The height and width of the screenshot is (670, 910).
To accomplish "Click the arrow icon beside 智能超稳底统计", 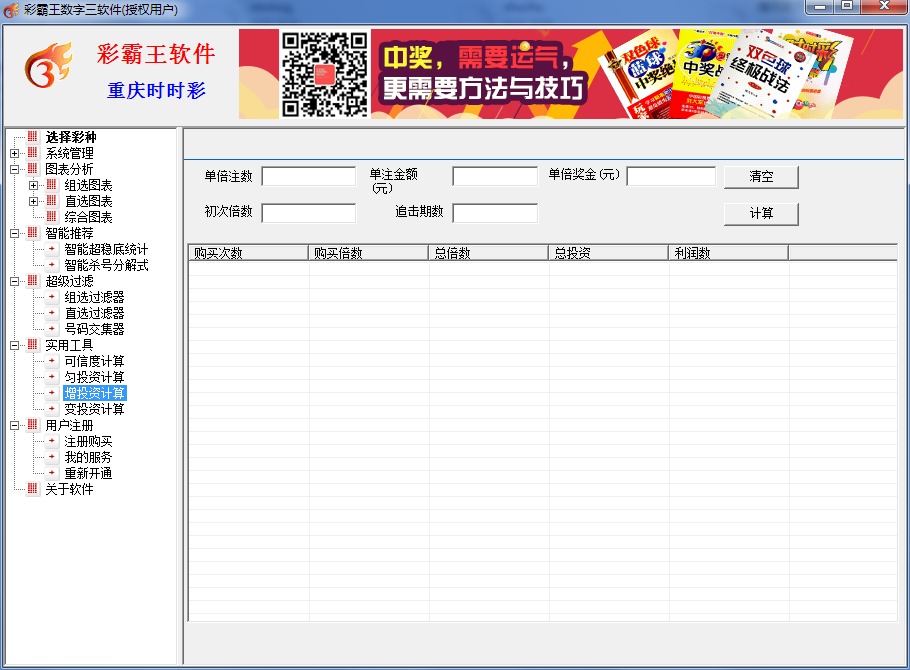I will [x=51, y=249].
